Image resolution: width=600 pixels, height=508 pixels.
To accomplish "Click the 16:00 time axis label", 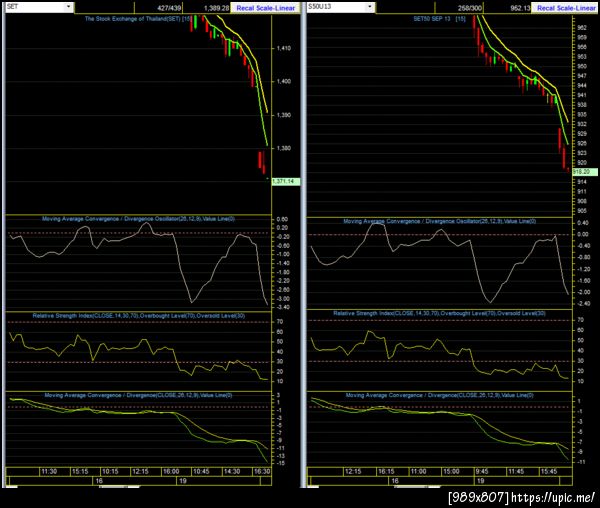I will 171,471.
